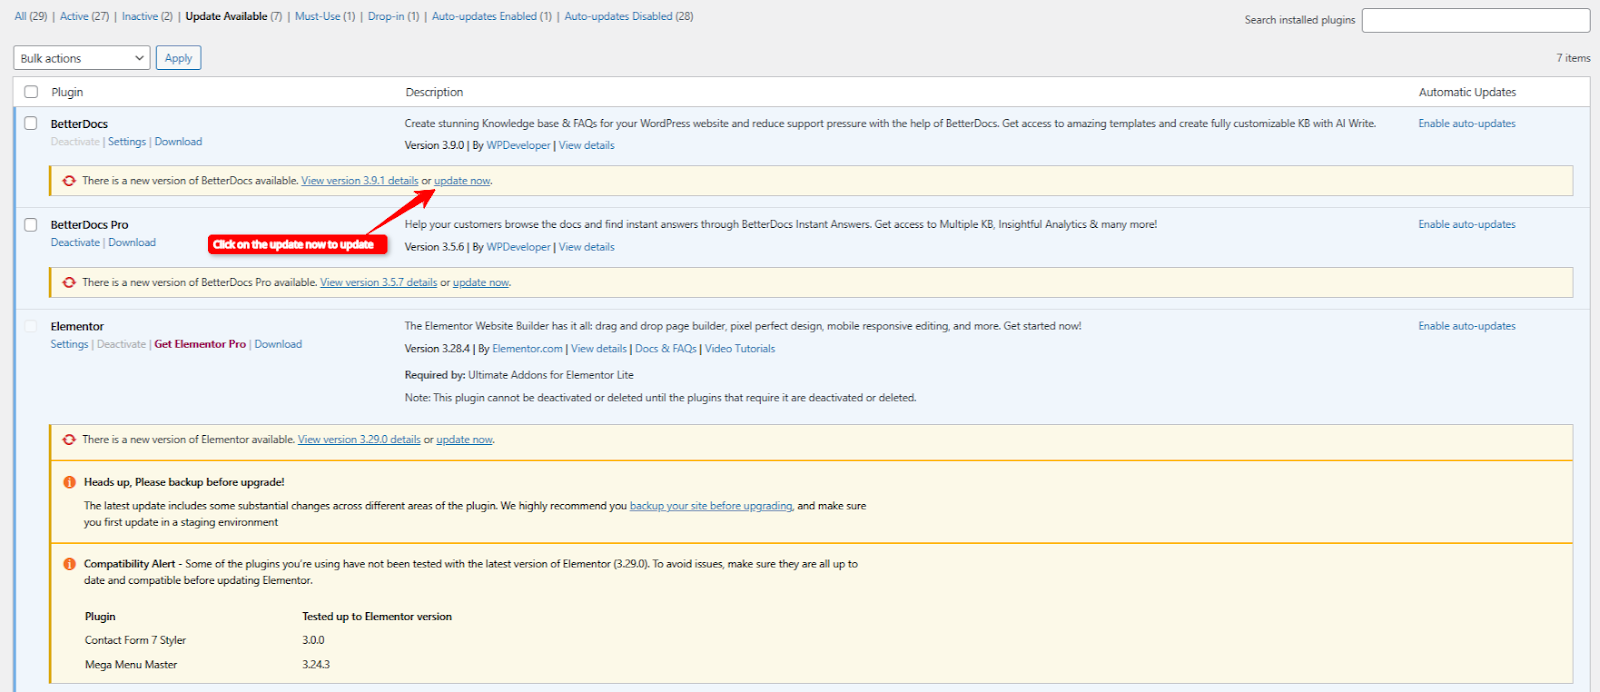Image resolution: width=1600 pixels, height=692 pixels.
Task: Toggle the select-all plugins checkbox
Action: [x=31, y=92]
